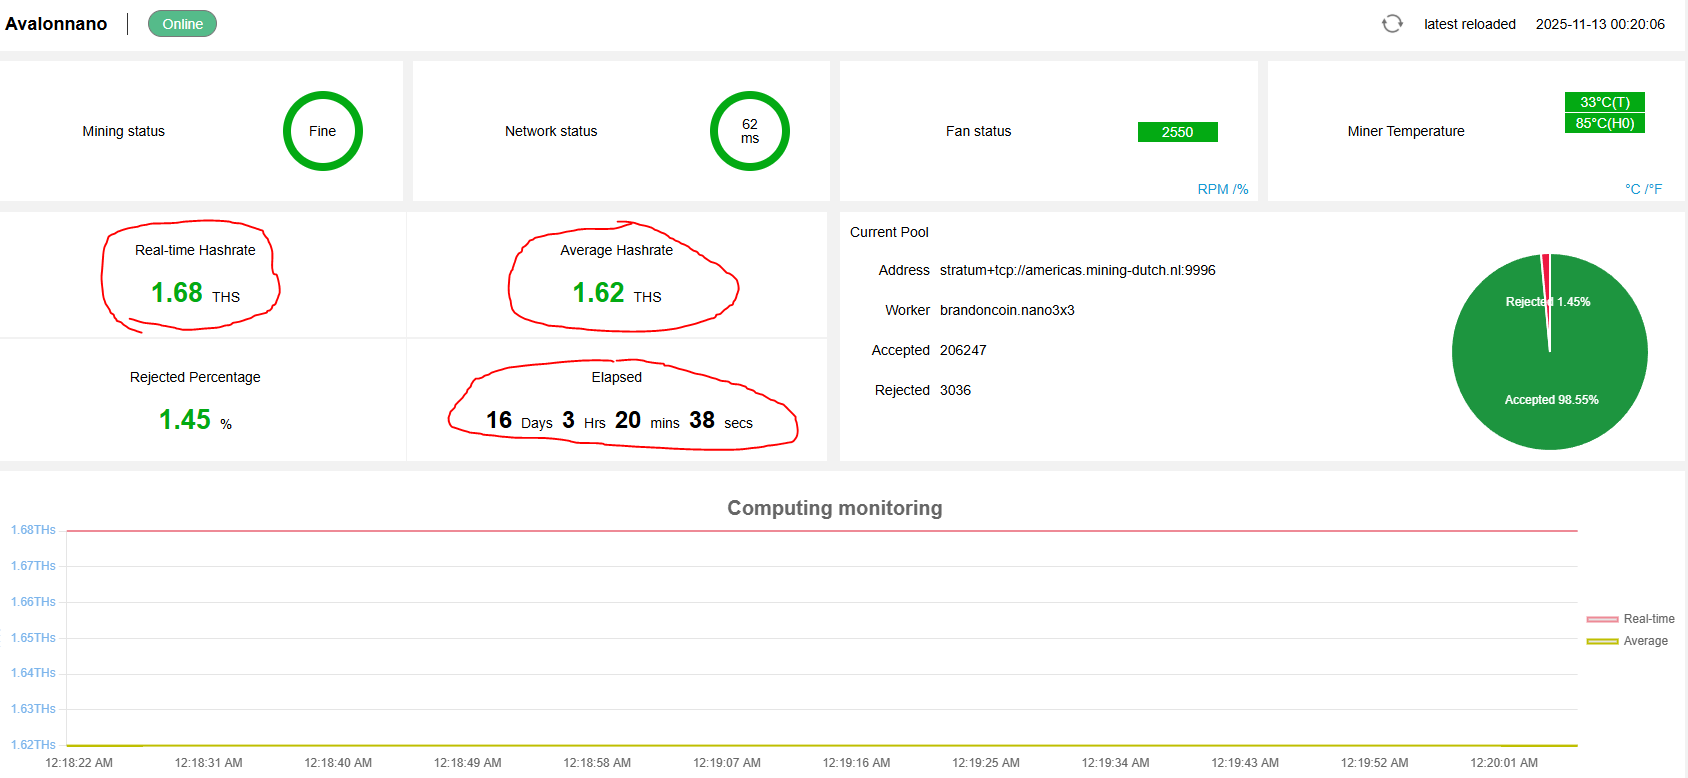
Task: Click the Network status 62 ms ring
Action: (749, 131)
